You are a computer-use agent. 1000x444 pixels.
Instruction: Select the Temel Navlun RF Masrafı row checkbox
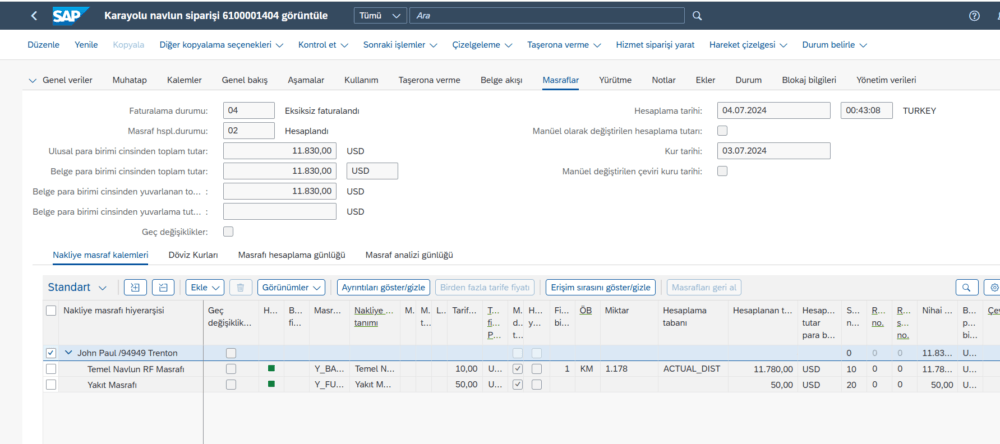pyautogui.click(x=51, y=369)
